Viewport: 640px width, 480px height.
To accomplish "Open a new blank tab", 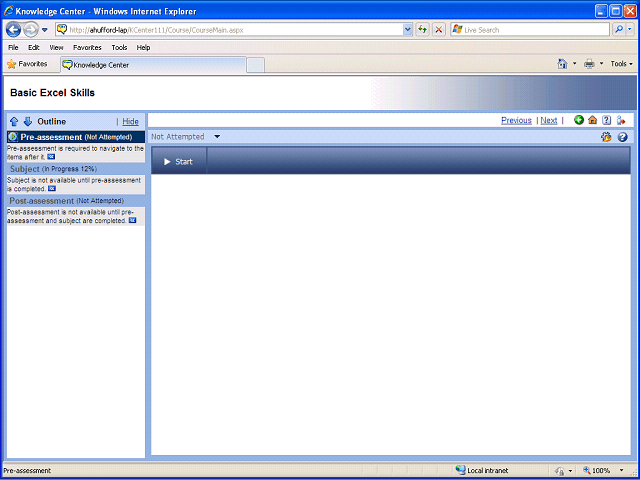I will click(x=256, y=65).
